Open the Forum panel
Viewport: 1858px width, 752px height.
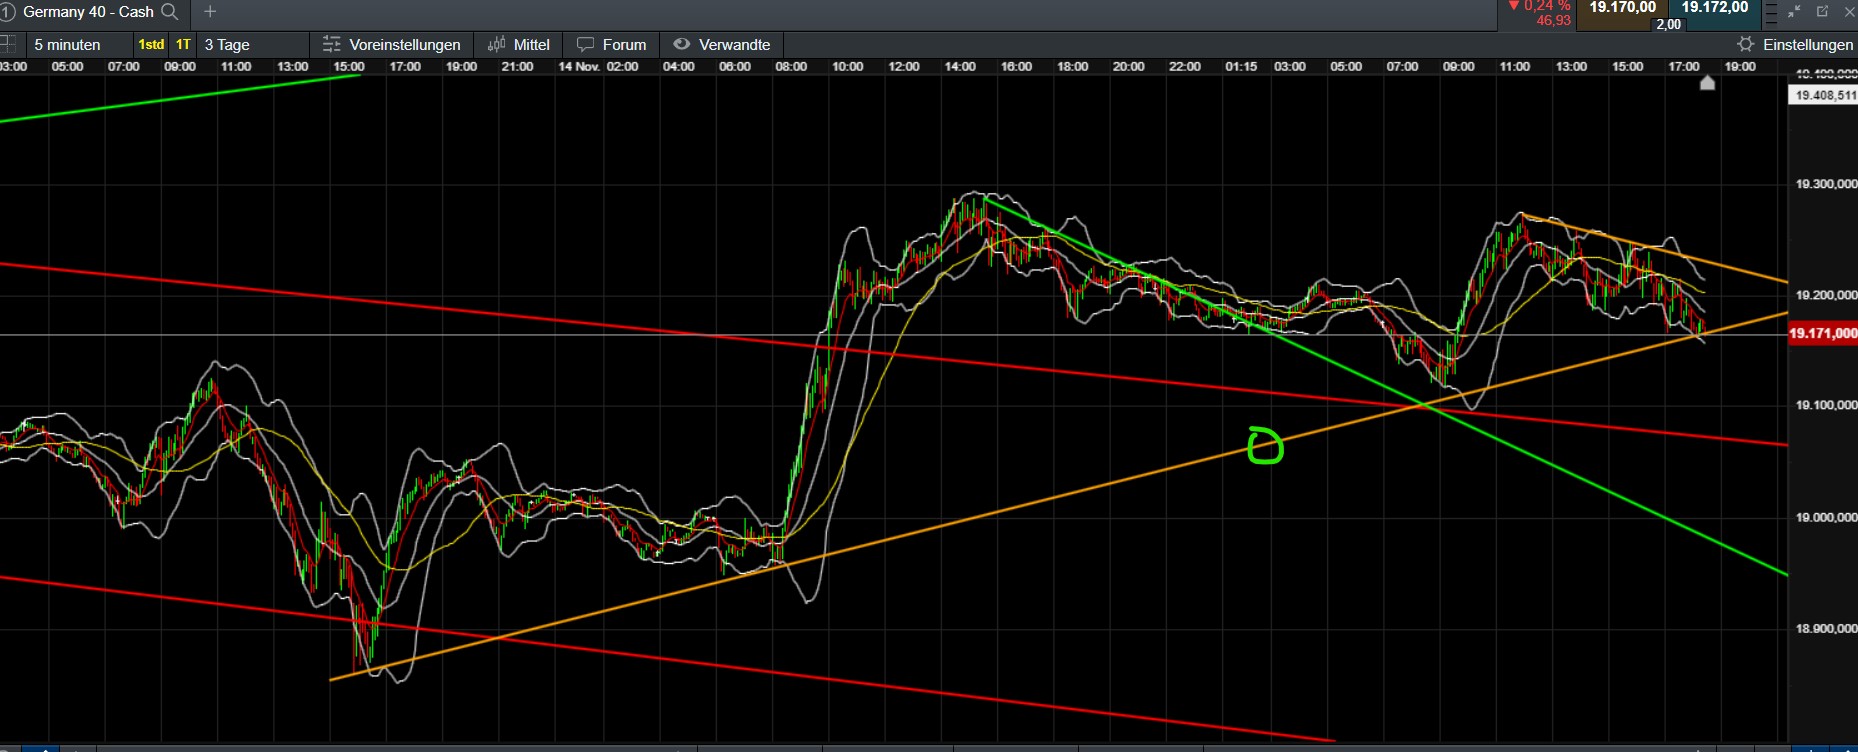612,45
